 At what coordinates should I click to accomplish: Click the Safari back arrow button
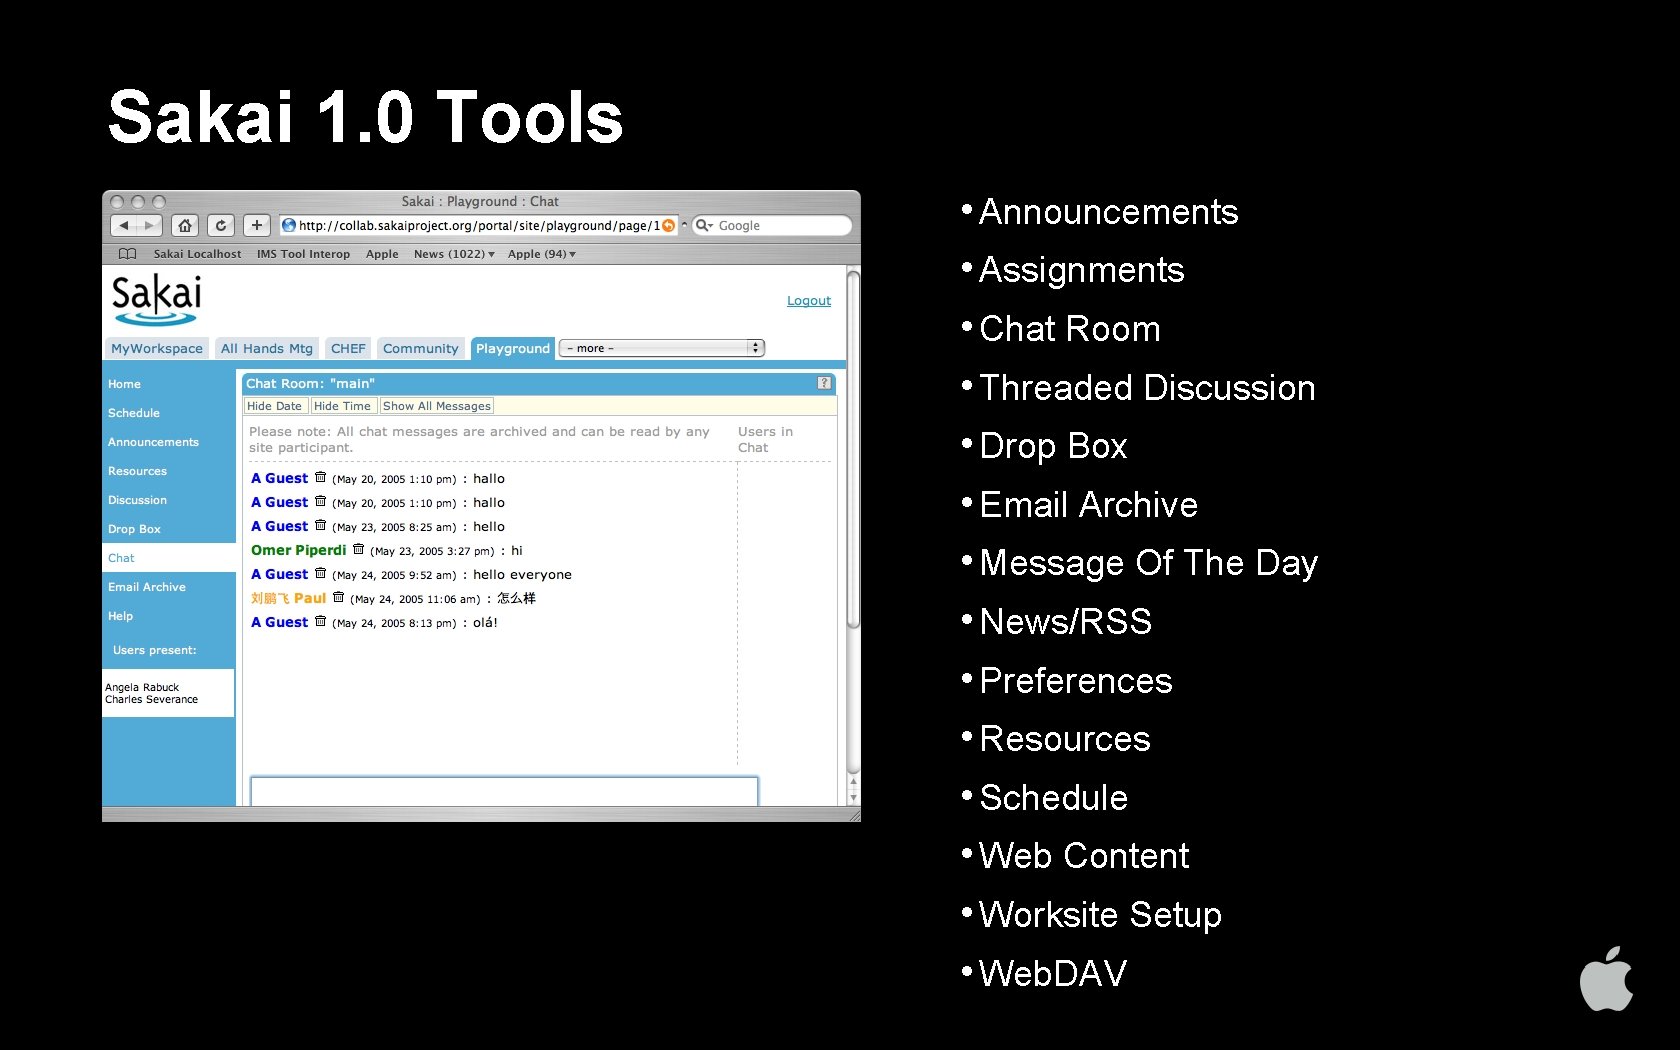tap(123, 226)
